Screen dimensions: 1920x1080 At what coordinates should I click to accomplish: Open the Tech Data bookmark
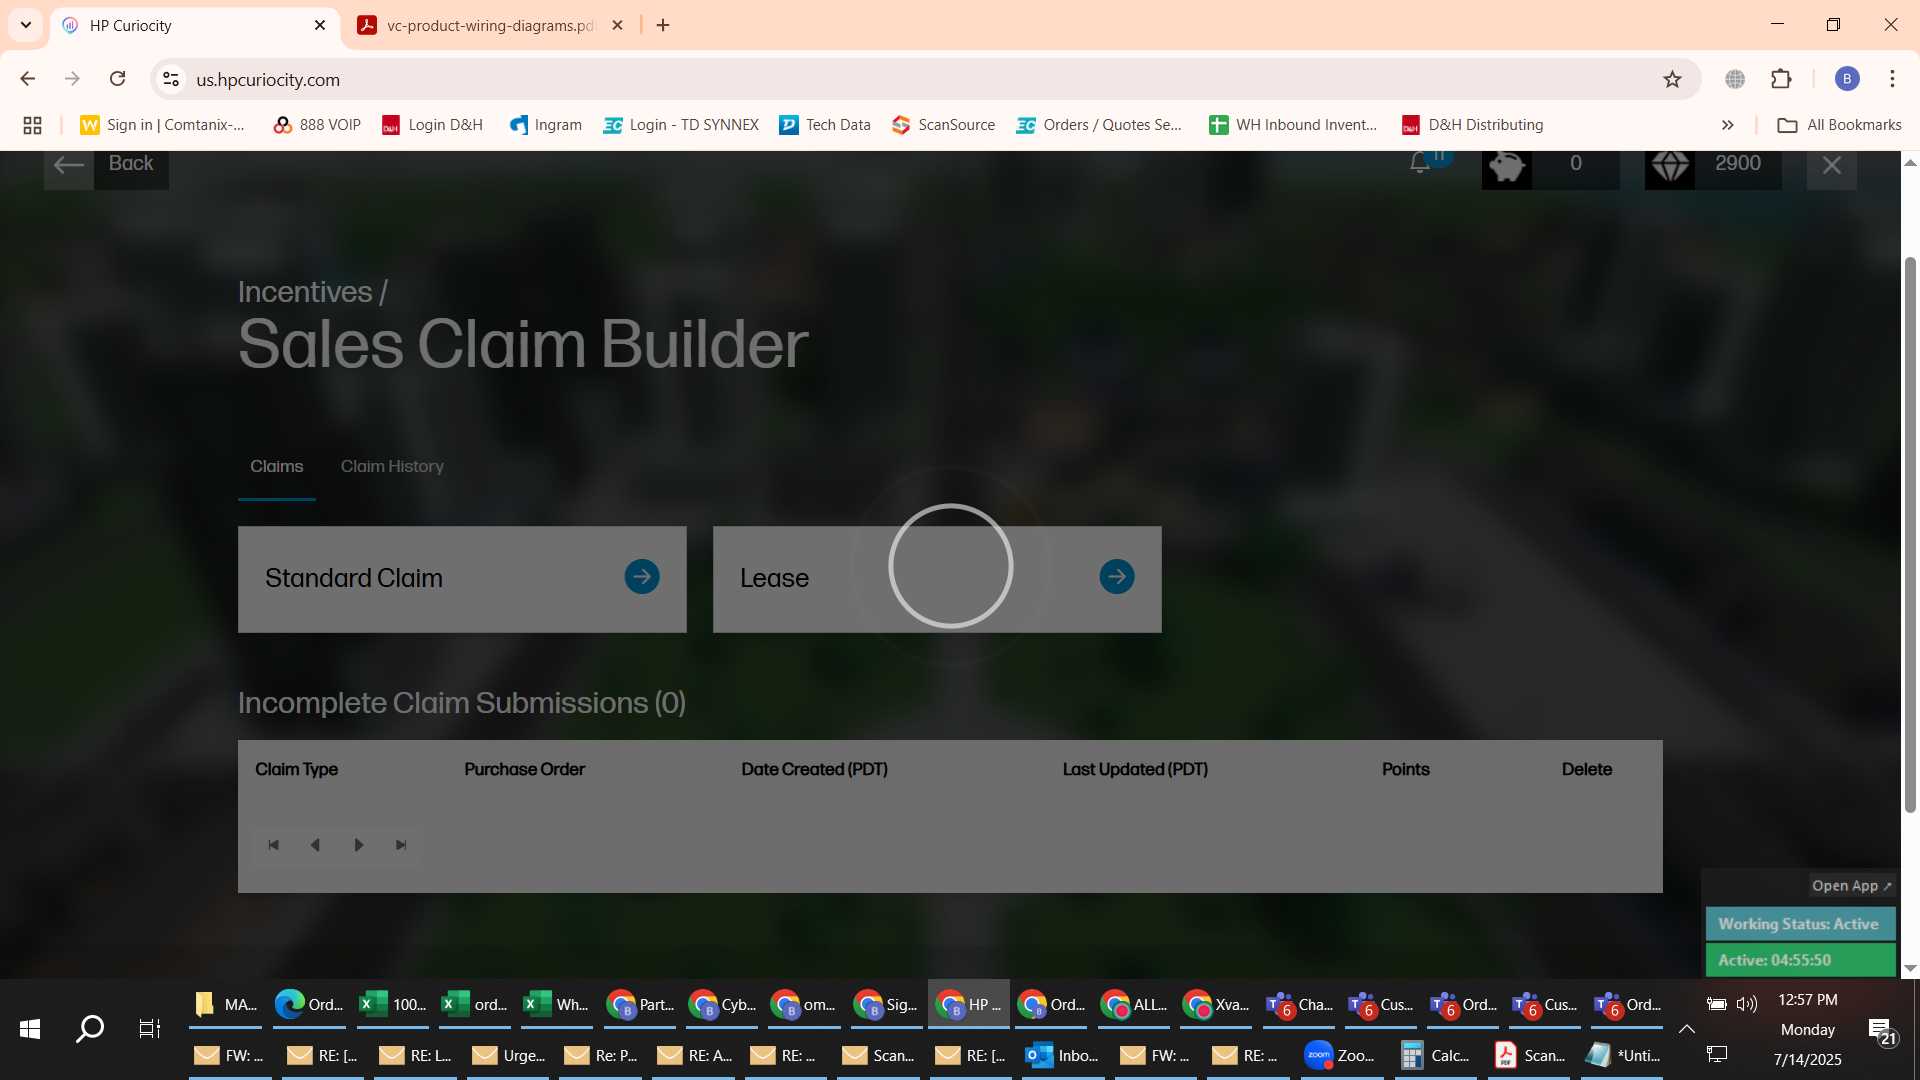[825, 125]
